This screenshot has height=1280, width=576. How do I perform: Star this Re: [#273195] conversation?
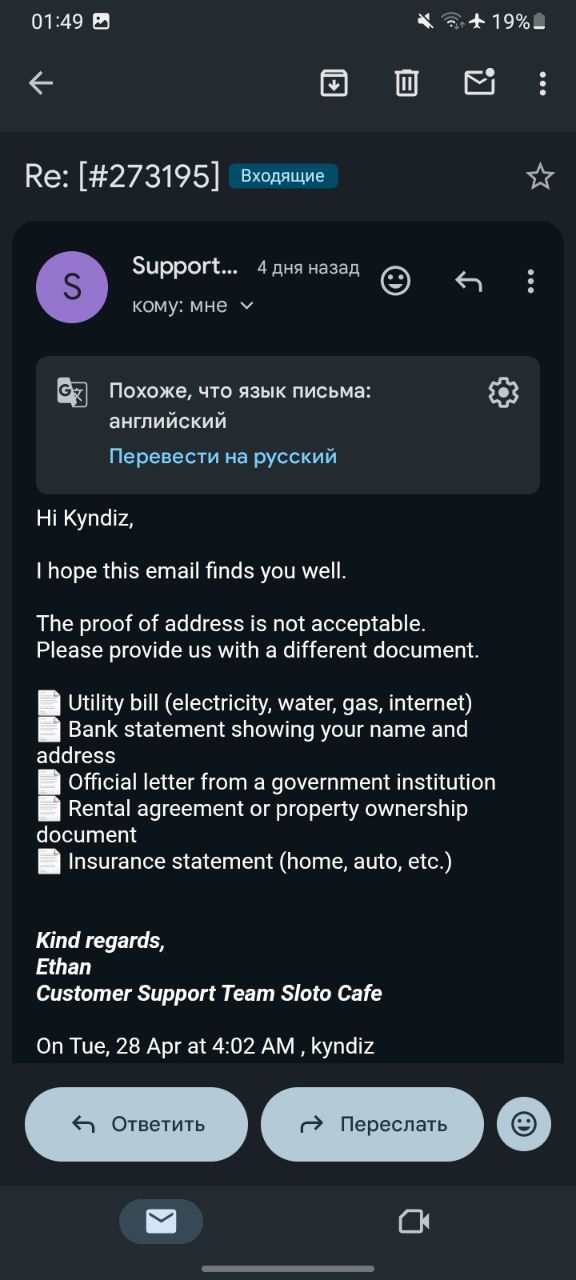pos(540,177)
